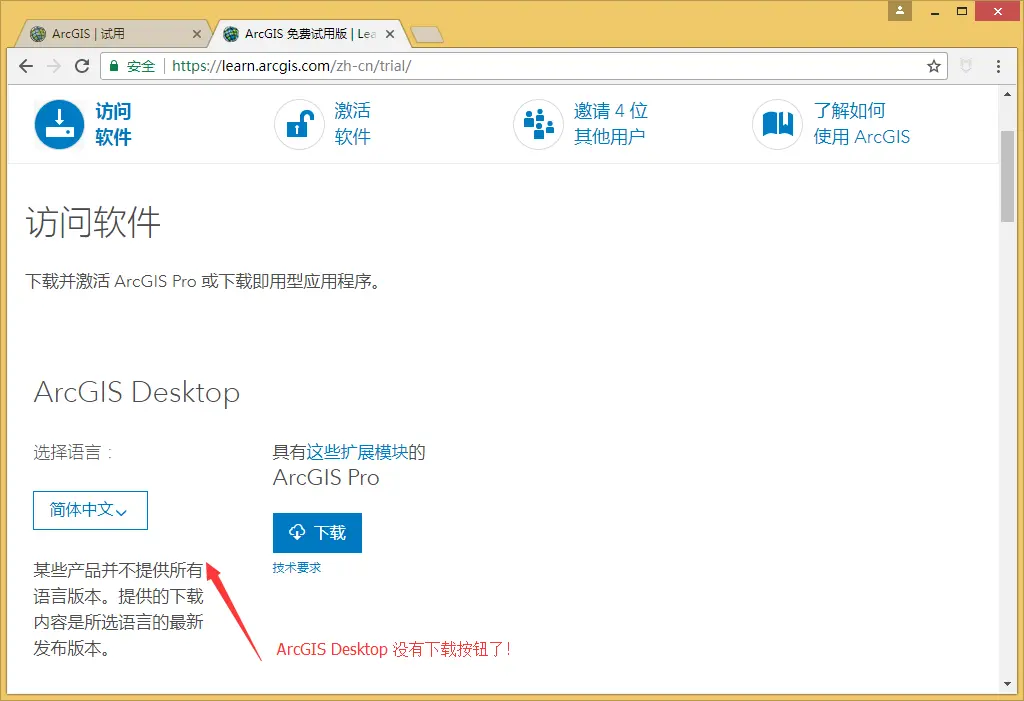Close the ArcGIS 免费试用版 tab
Viewport: 1024px width, 701px height.
(x=390, y=34)
